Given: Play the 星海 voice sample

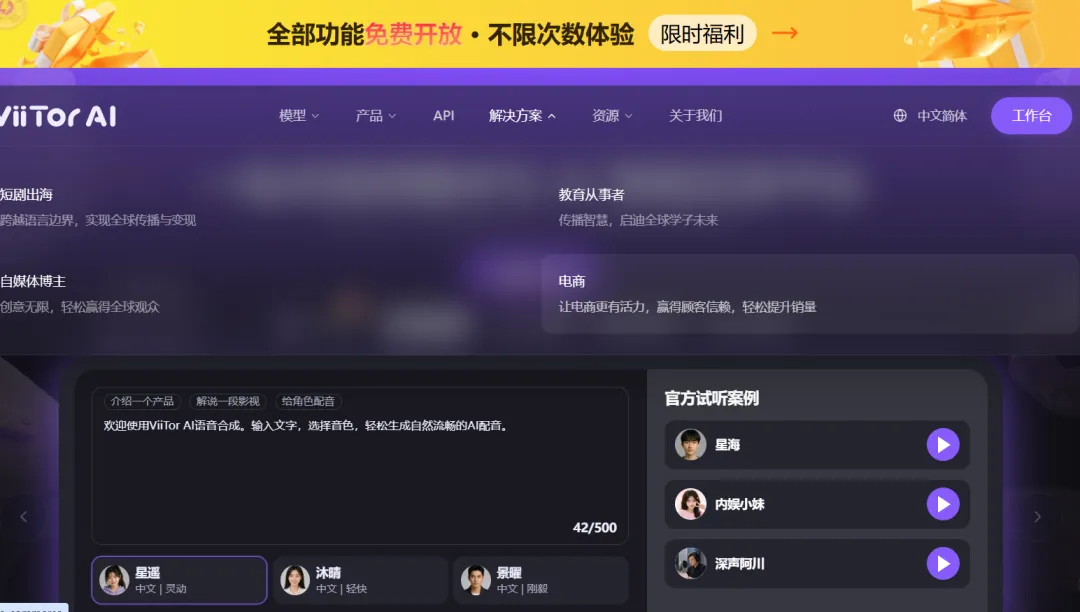Looking at the screenshot, I should [x=943, y=445].
